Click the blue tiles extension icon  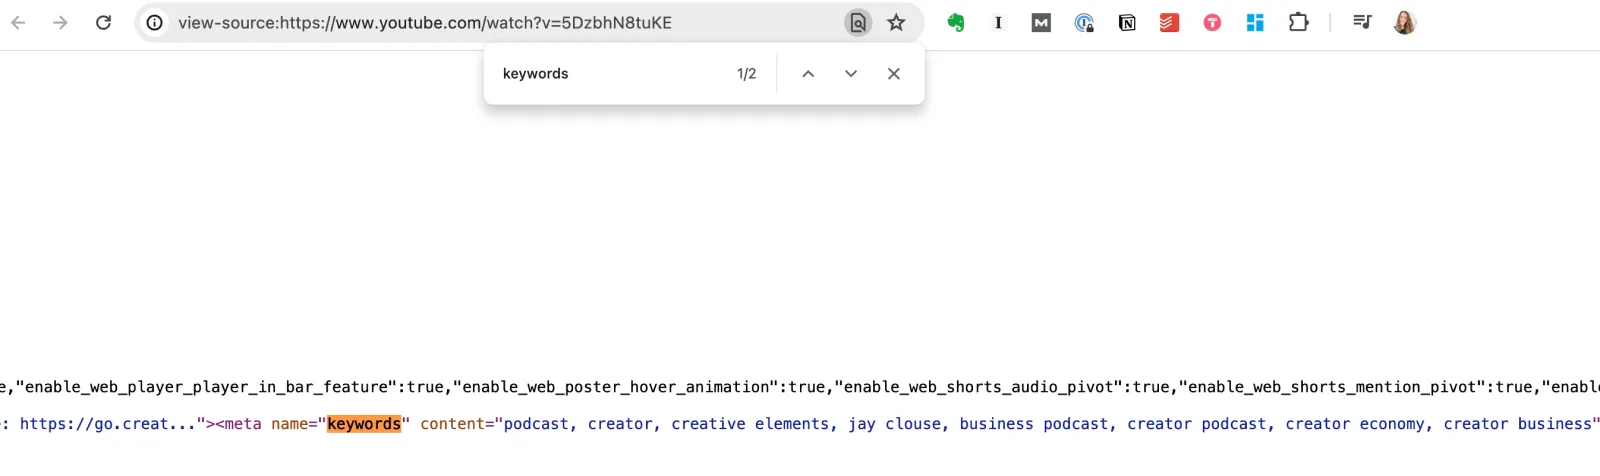(1255, 22)
